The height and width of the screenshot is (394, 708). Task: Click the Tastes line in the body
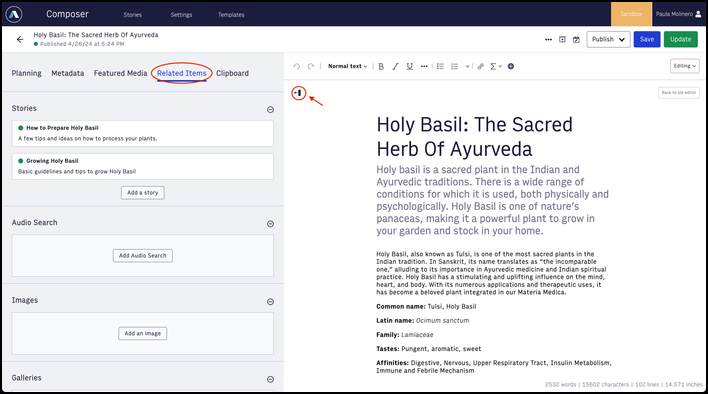pyautogui.click(x=429, y=349)
